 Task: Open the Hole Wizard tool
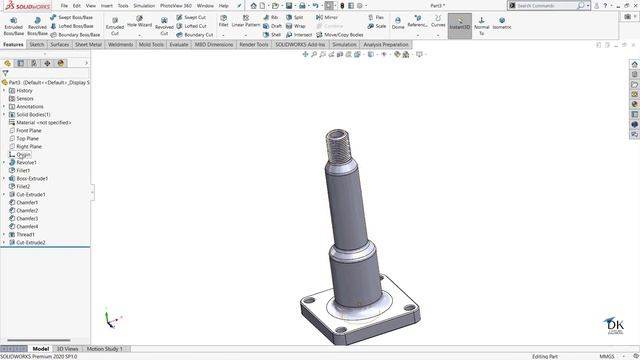pos(139,21)
